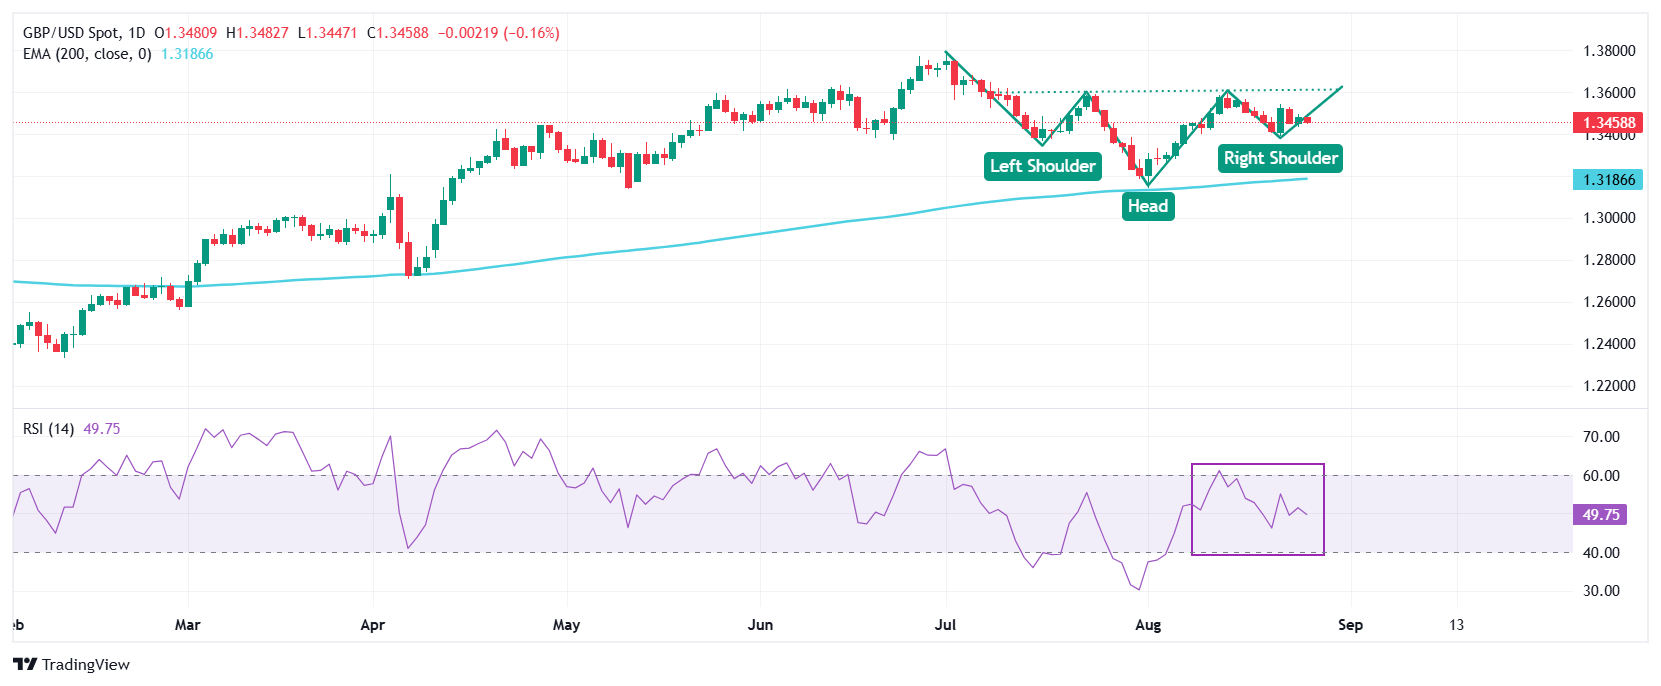Click the purple rectangle in RSI pane
Viewport: 1661px width, 686px height.
1257,465
